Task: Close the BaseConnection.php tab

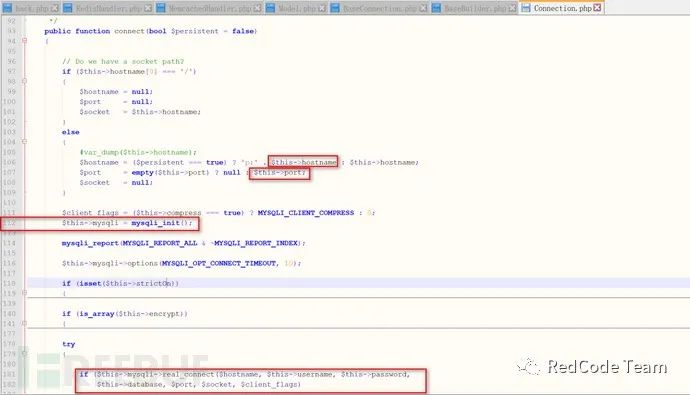Action: tap(423, 8)
